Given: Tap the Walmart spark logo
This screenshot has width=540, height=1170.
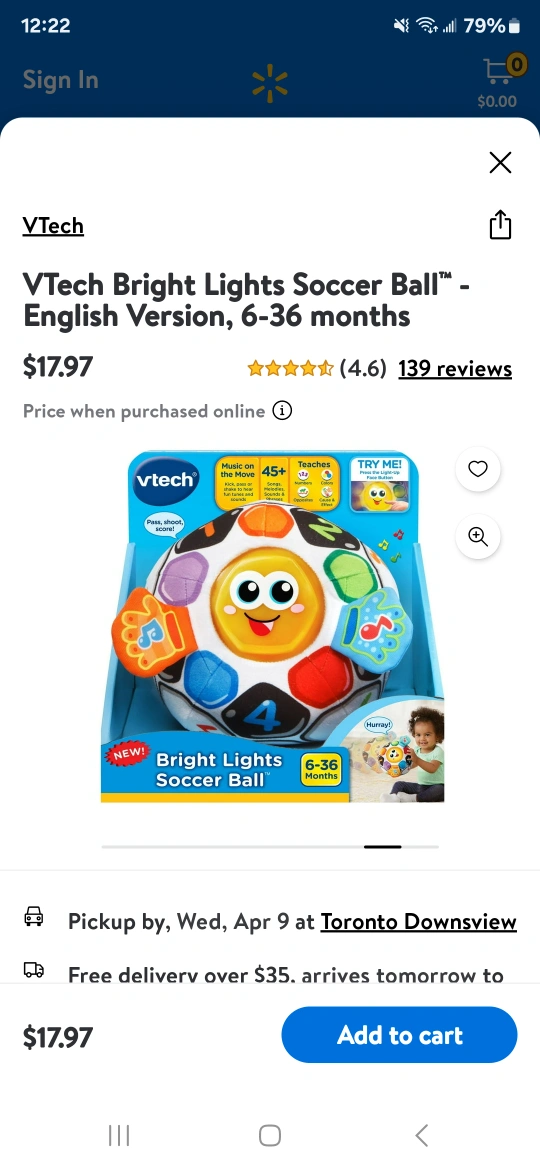Looking at the screenshot, I should [x=269, y=82].
